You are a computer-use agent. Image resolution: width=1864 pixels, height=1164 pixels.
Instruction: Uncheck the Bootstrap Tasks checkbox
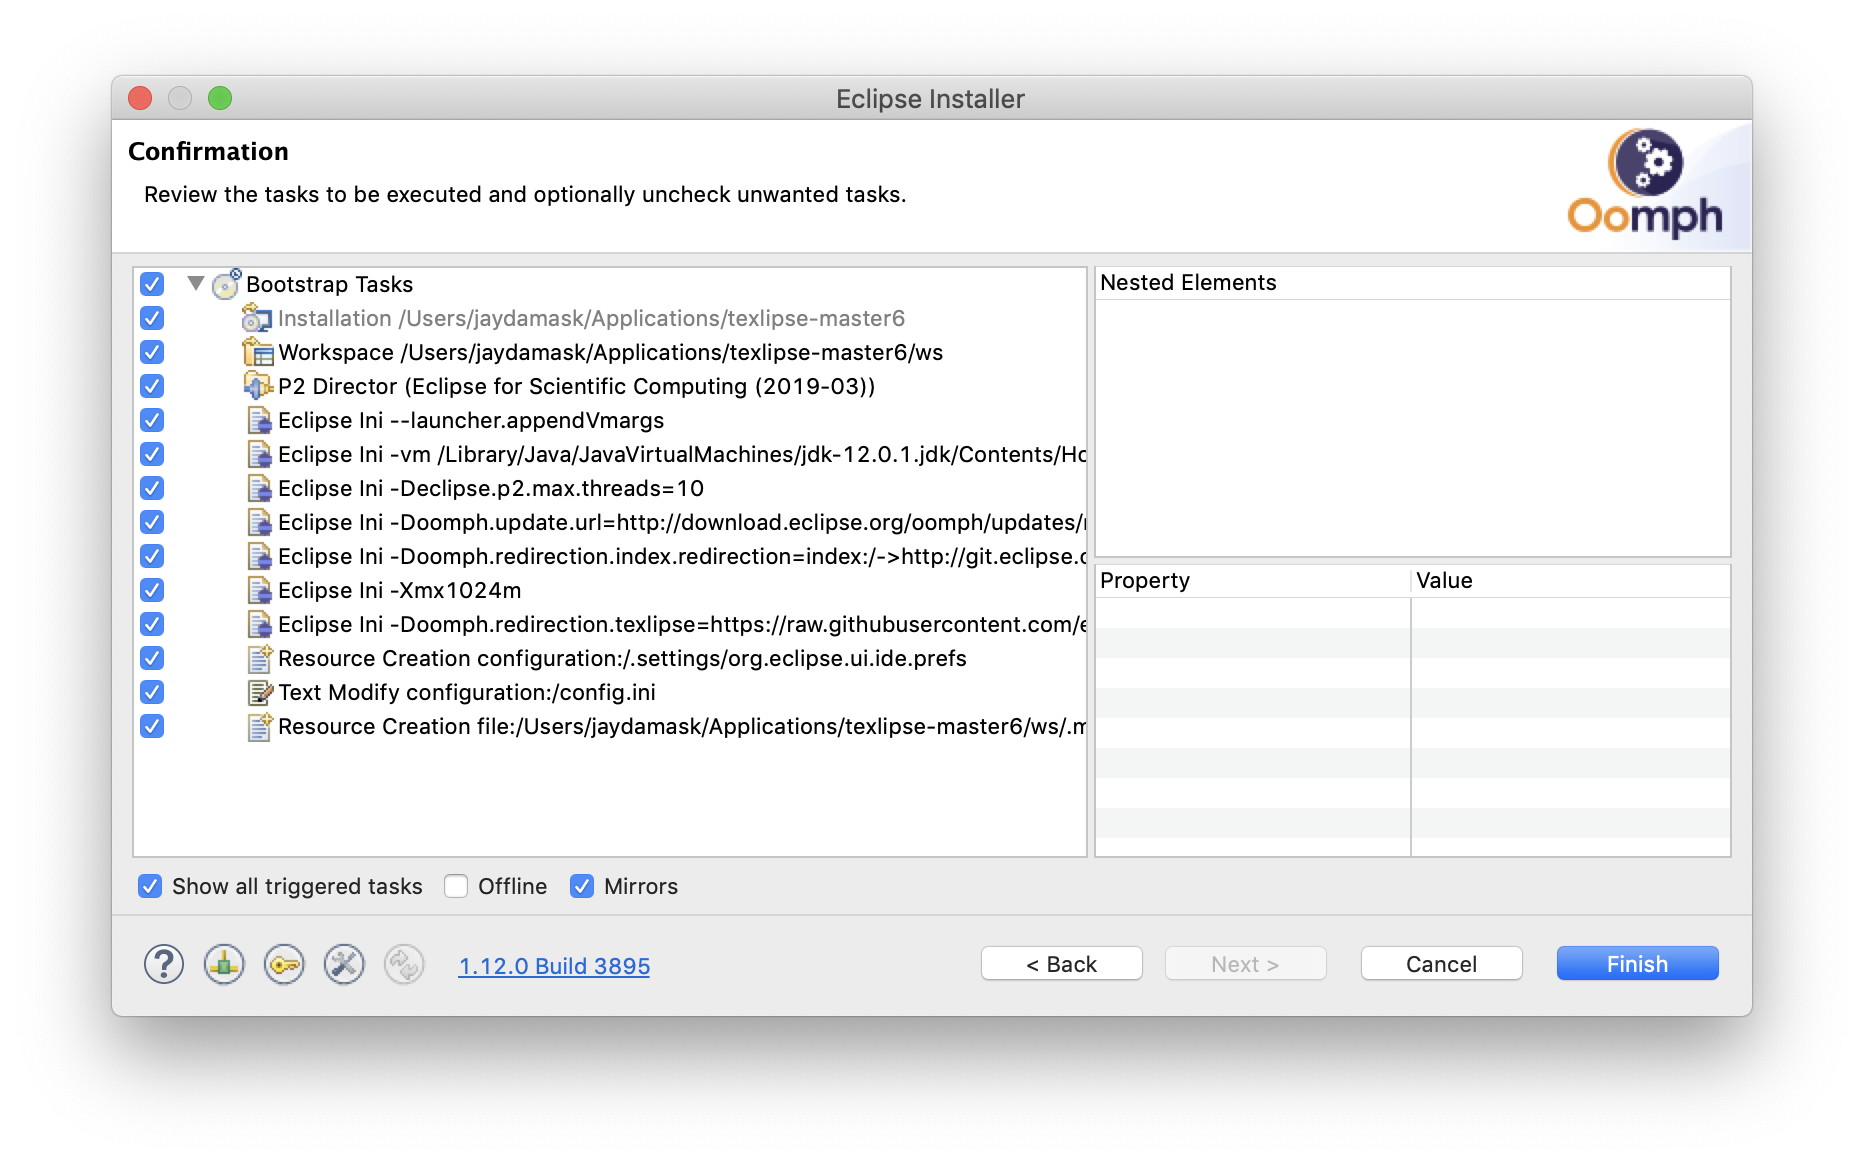coord(152,284)
